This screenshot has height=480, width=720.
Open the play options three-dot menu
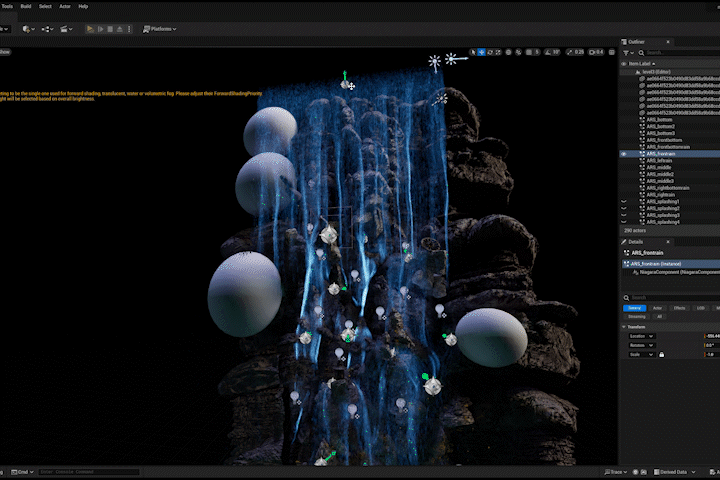point(129,29)
